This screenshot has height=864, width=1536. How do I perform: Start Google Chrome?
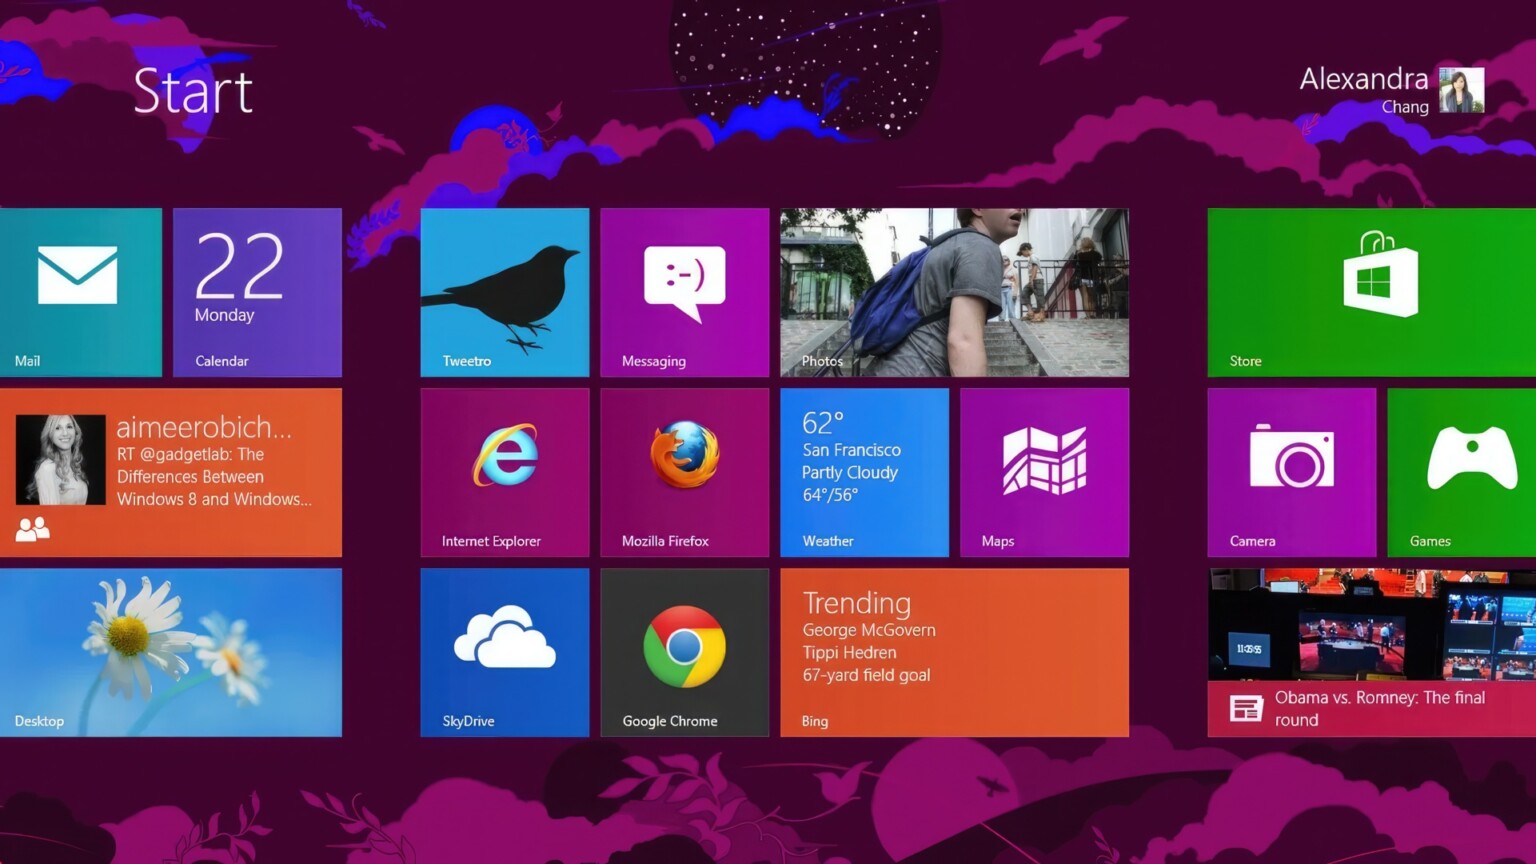point(684,650)
